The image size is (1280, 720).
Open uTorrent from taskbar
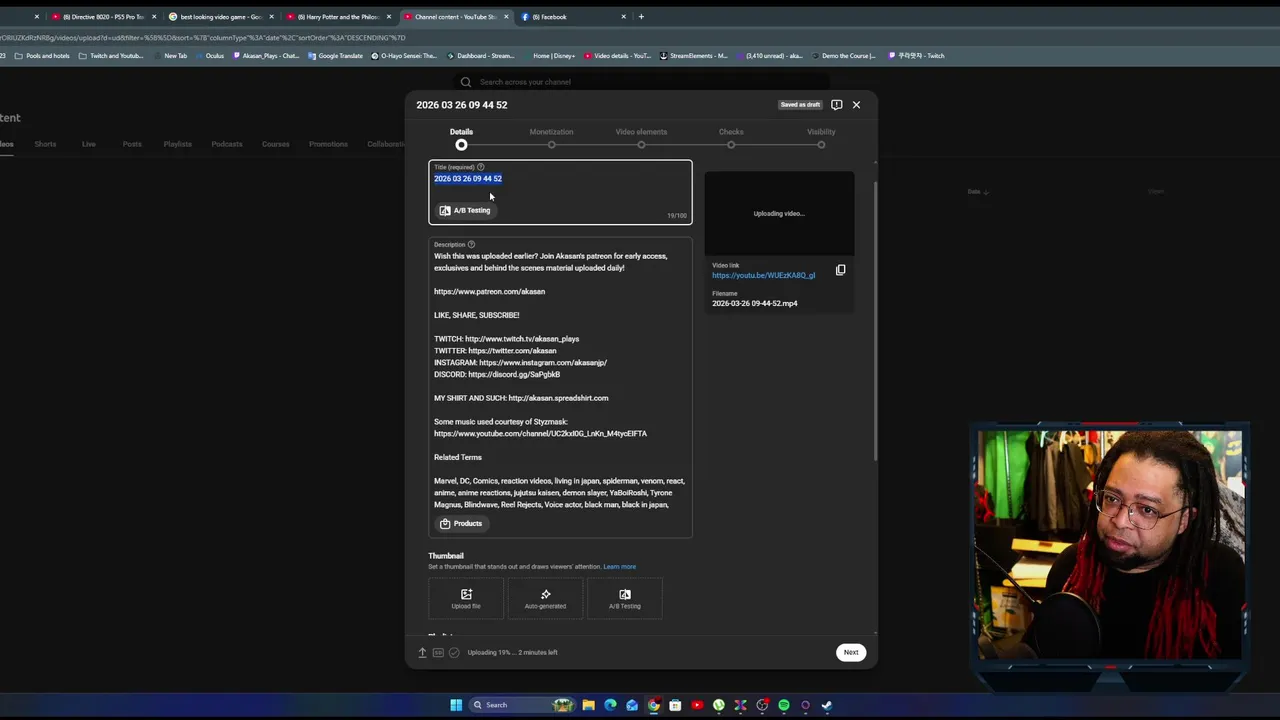point(719,705)
